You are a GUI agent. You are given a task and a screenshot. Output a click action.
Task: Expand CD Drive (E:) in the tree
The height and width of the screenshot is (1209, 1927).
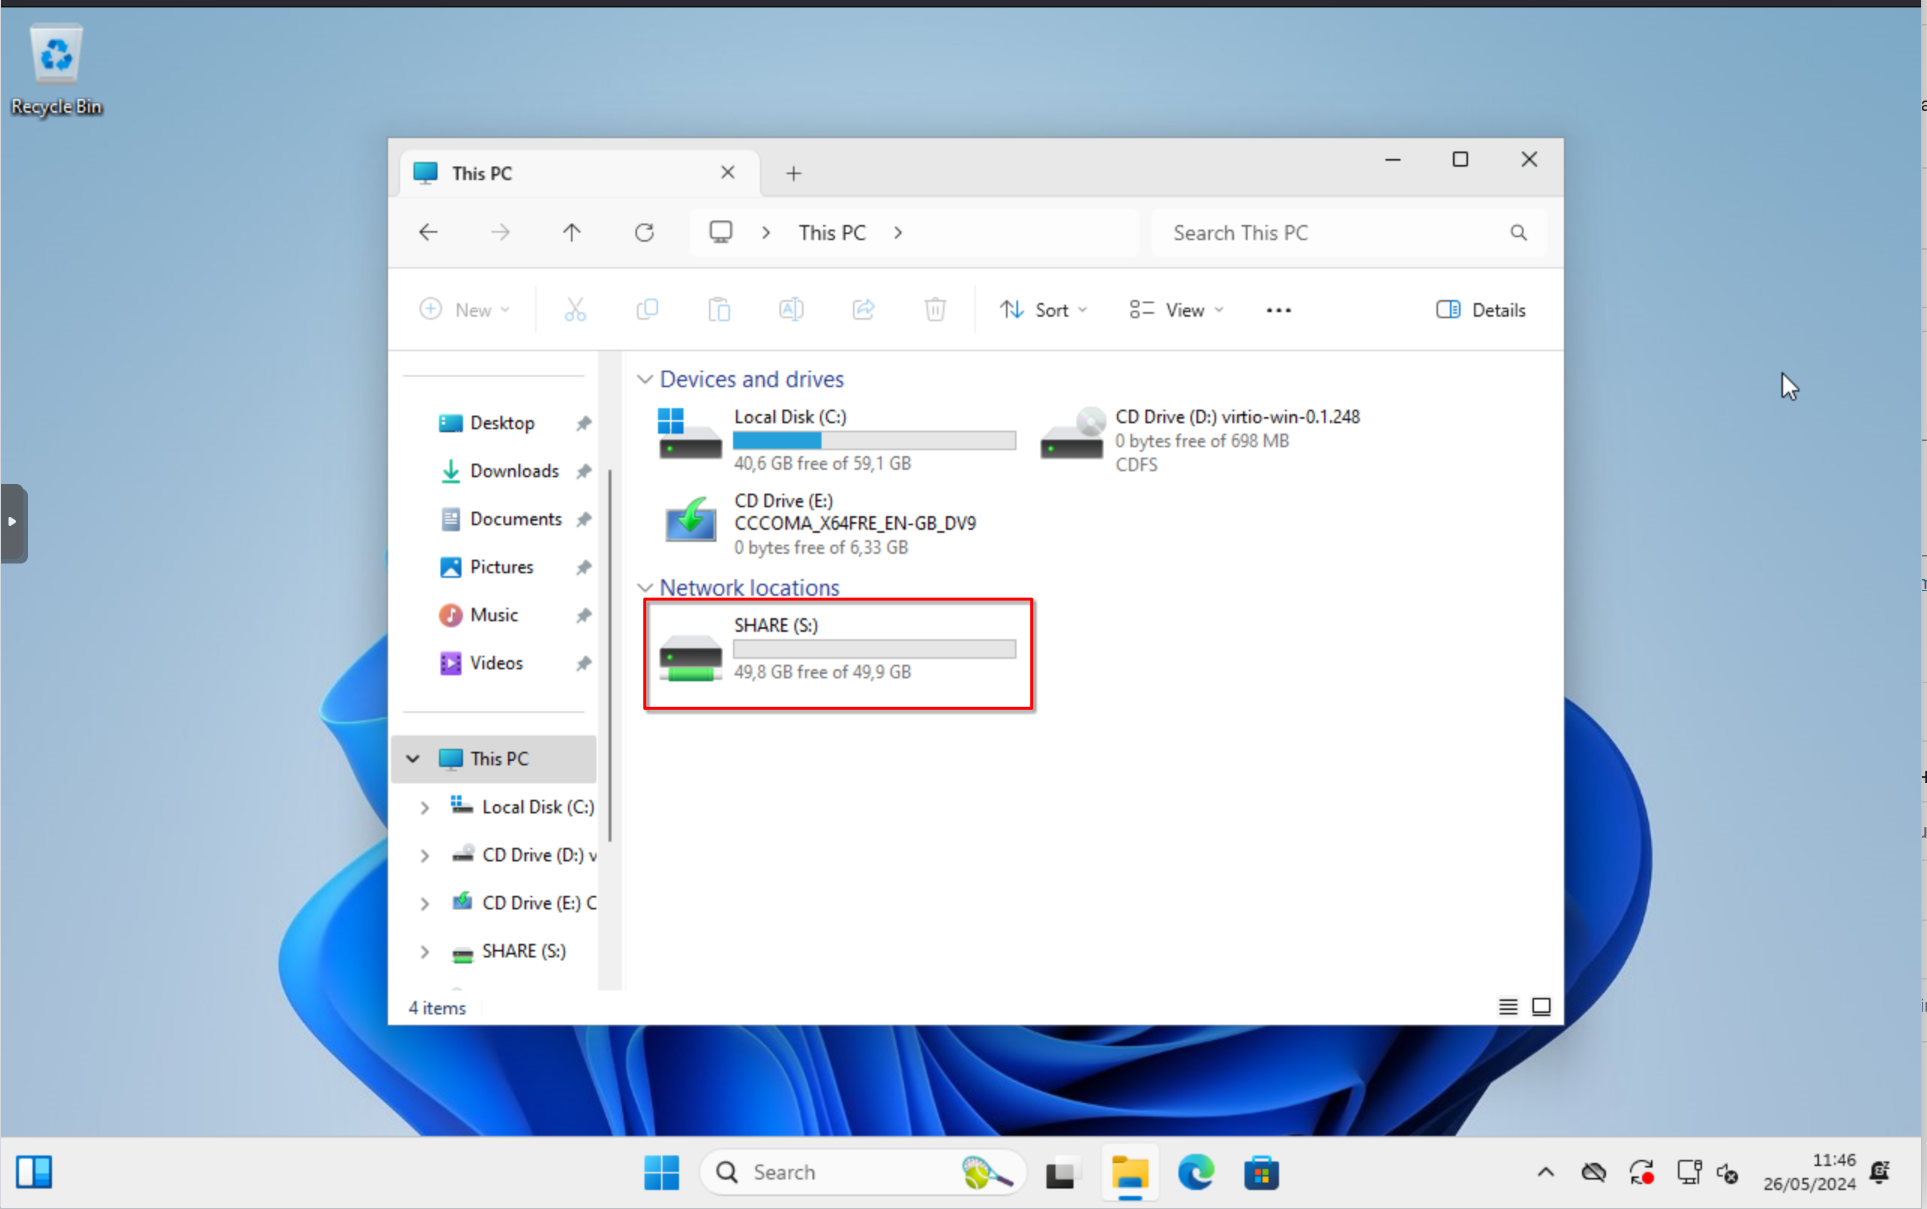(x=425, y=903)
